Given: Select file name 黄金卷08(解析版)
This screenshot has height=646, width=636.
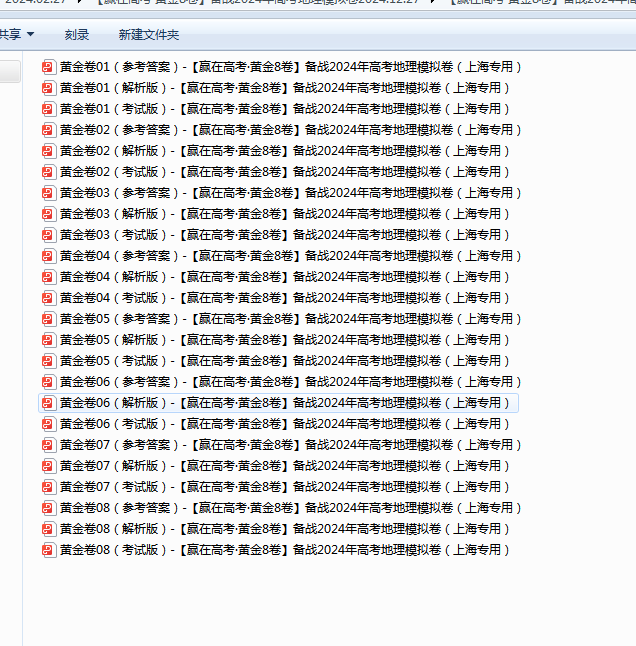Looking at the screenshot, I should (x=285, y=529).
